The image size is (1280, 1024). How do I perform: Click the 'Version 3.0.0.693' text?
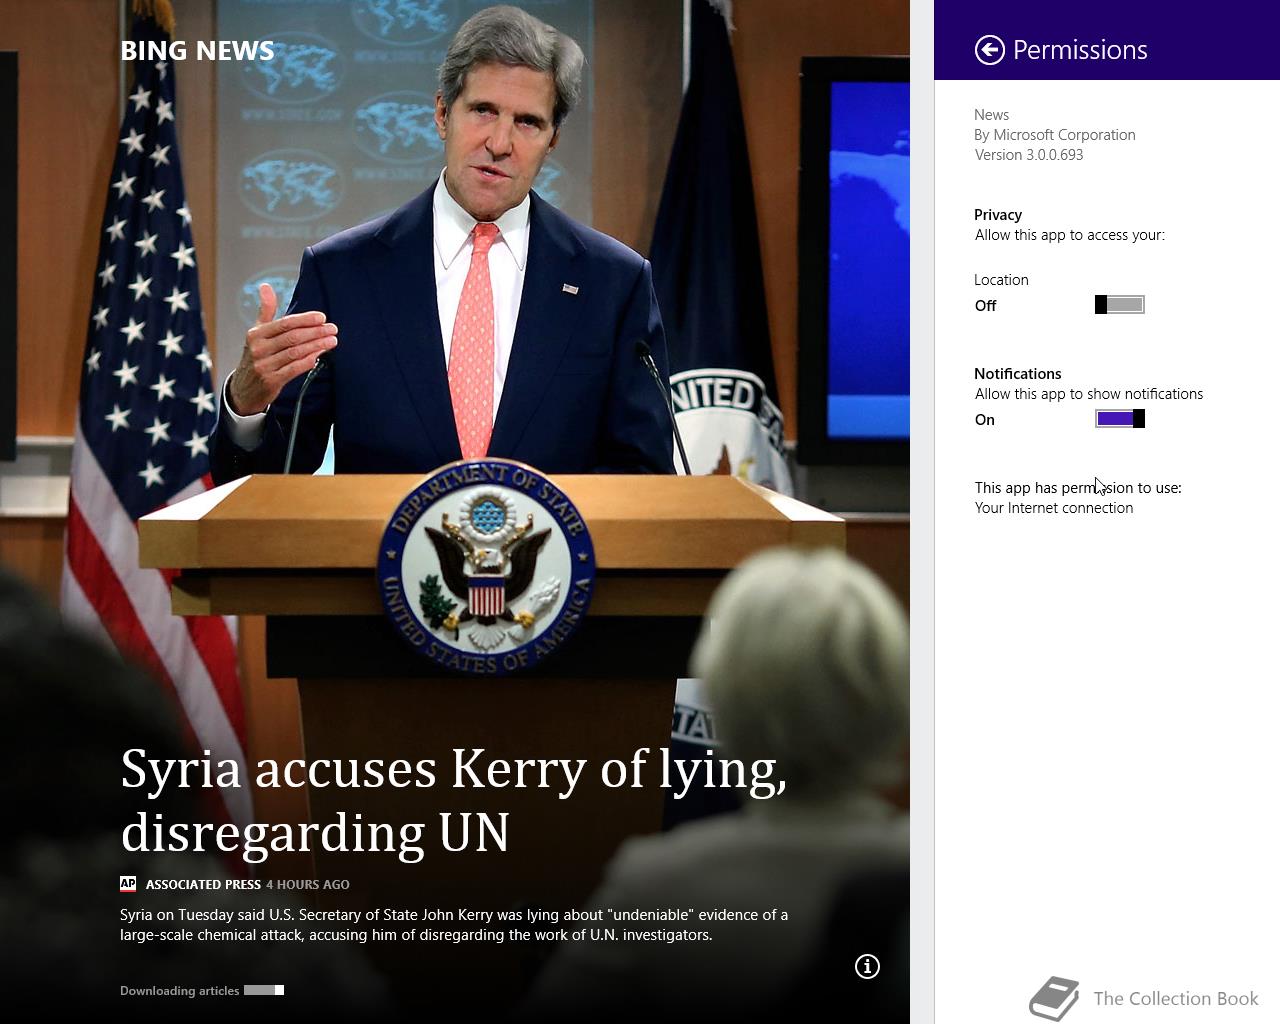pos(1029,155)
